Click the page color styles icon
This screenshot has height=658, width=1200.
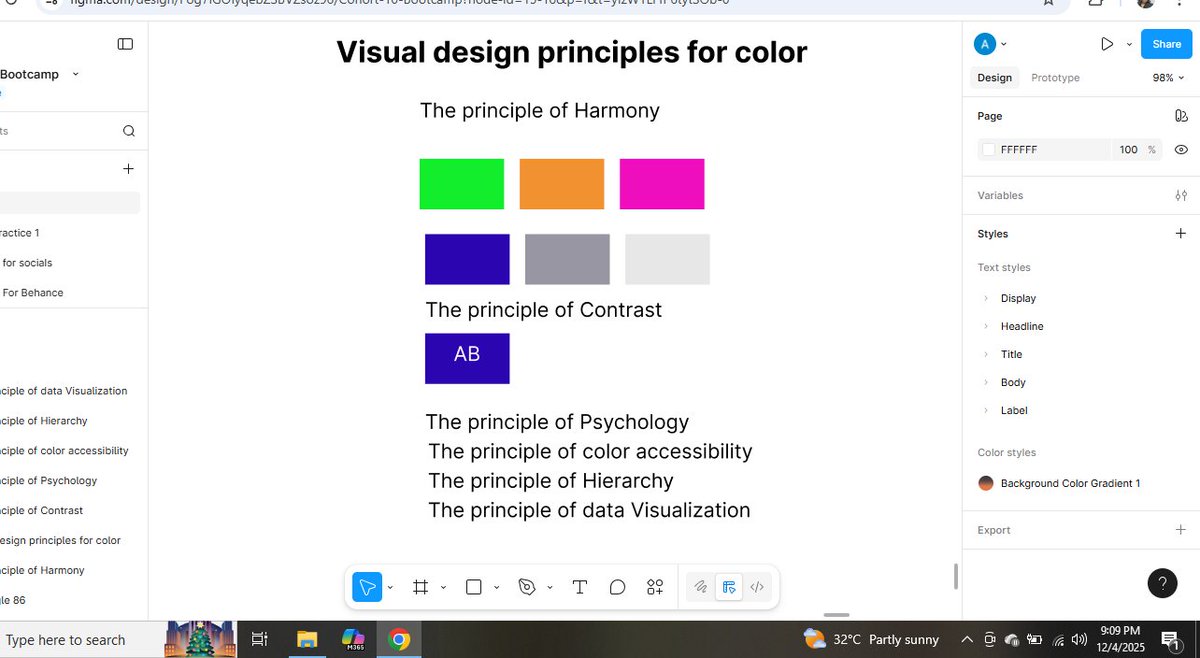click(x=1181, y=116)
